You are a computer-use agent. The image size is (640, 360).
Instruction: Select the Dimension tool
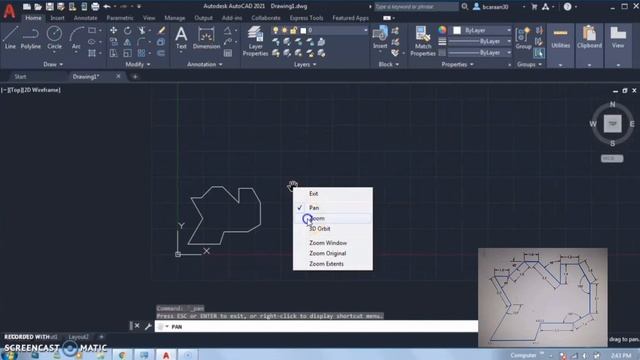pos(206,38)
